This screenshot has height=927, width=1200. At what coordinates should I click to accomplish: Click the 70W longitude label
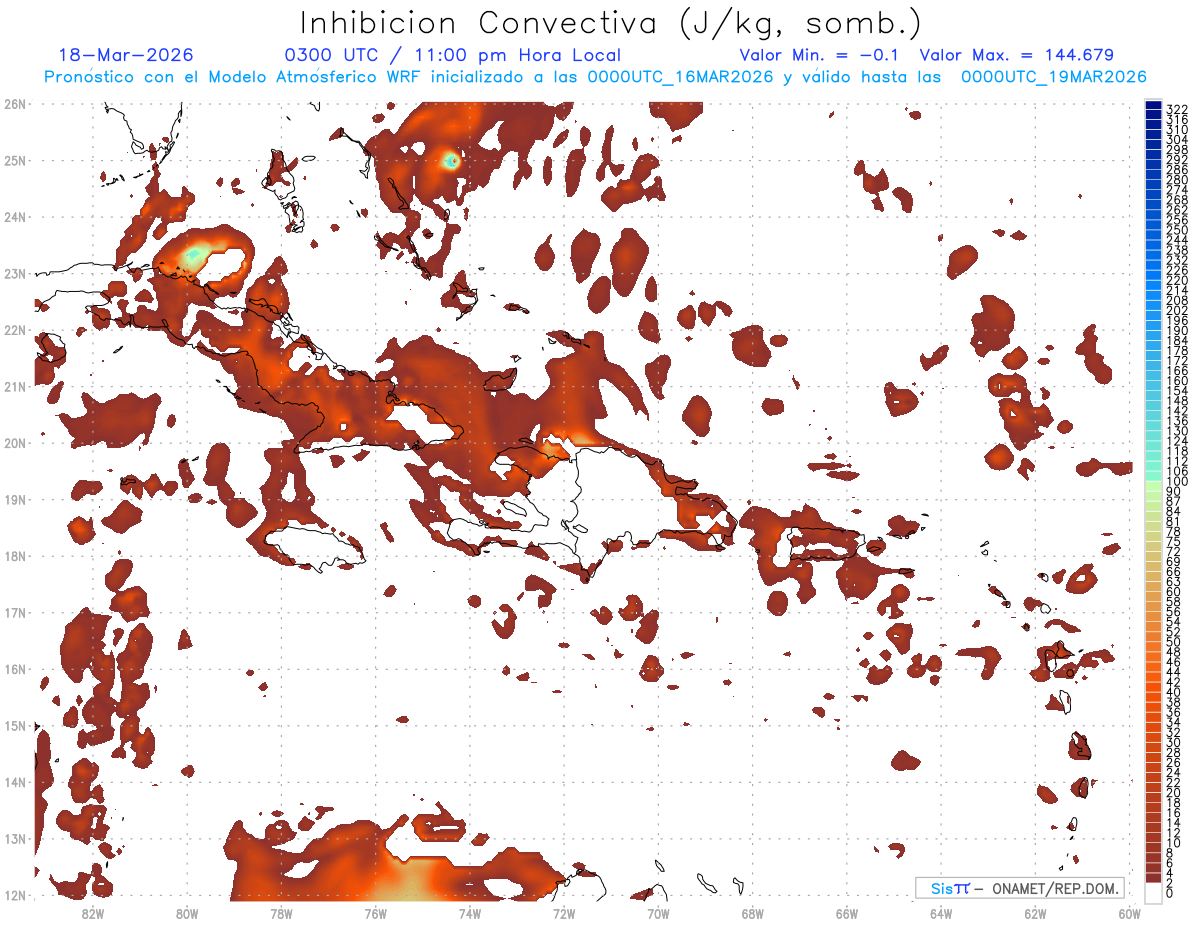click(658, 914)
